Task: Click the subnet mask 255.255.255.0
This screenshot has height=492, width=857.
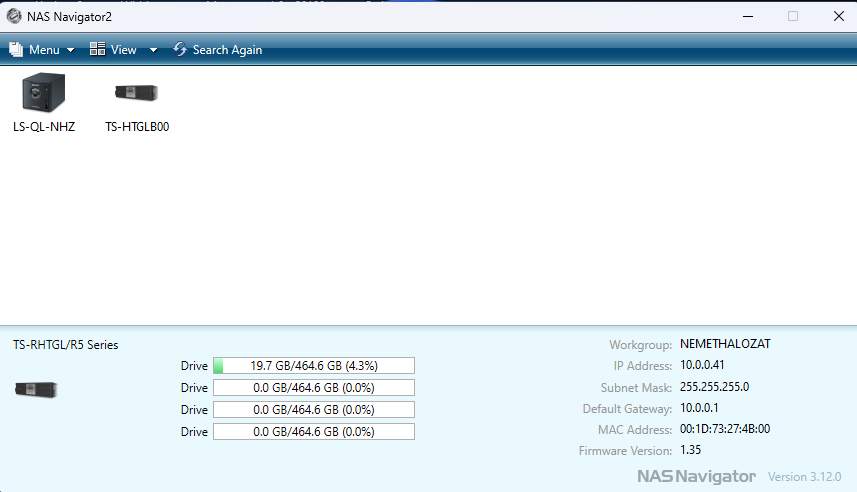Action: point(714,386)
